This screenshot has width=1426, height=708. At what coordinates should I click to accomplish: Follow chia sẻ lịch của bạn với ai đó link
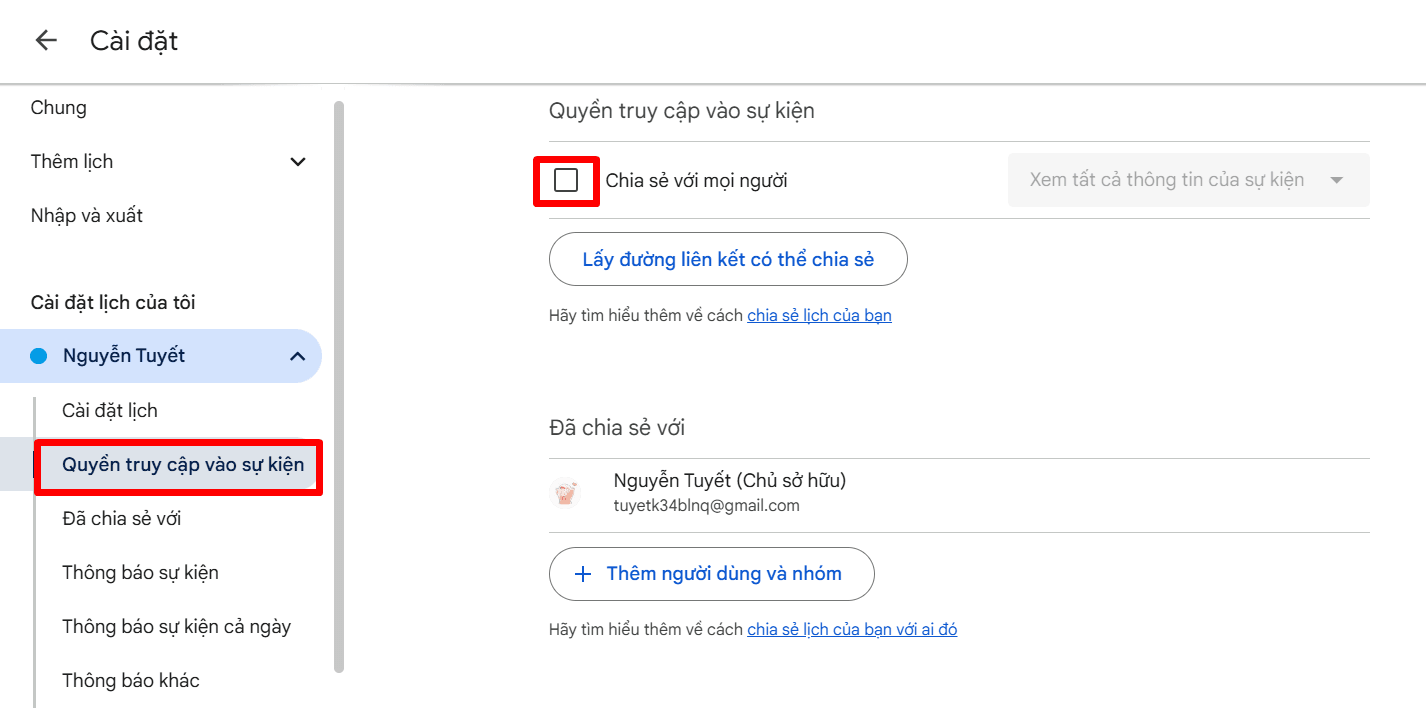click(852, 629)
